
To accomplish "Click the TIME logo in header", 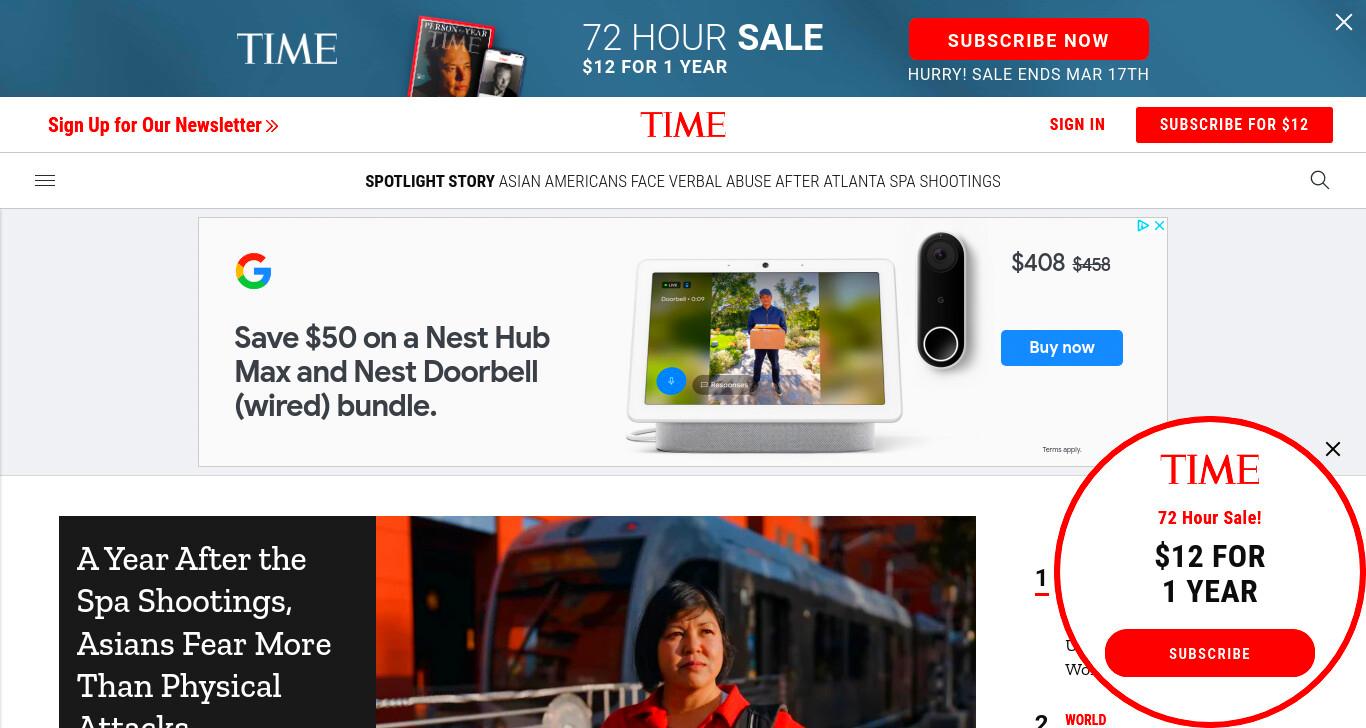I will pos(683,125).
